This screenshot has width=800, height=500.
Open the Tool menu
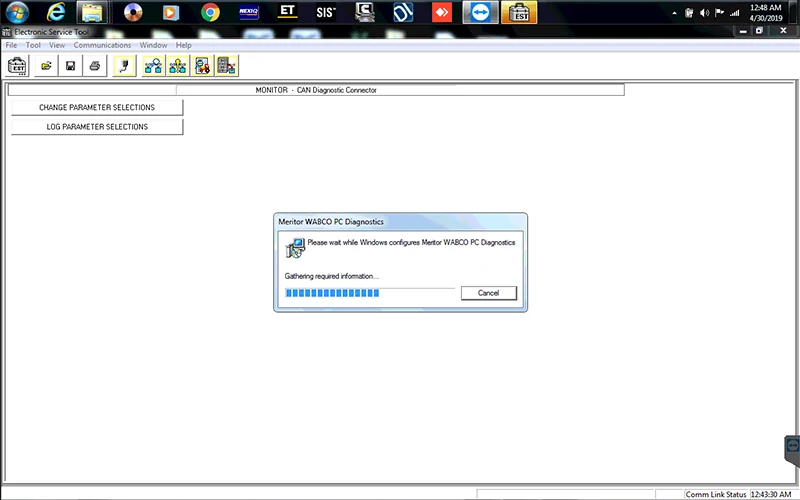pyautogui.click(x=33, y=45)
